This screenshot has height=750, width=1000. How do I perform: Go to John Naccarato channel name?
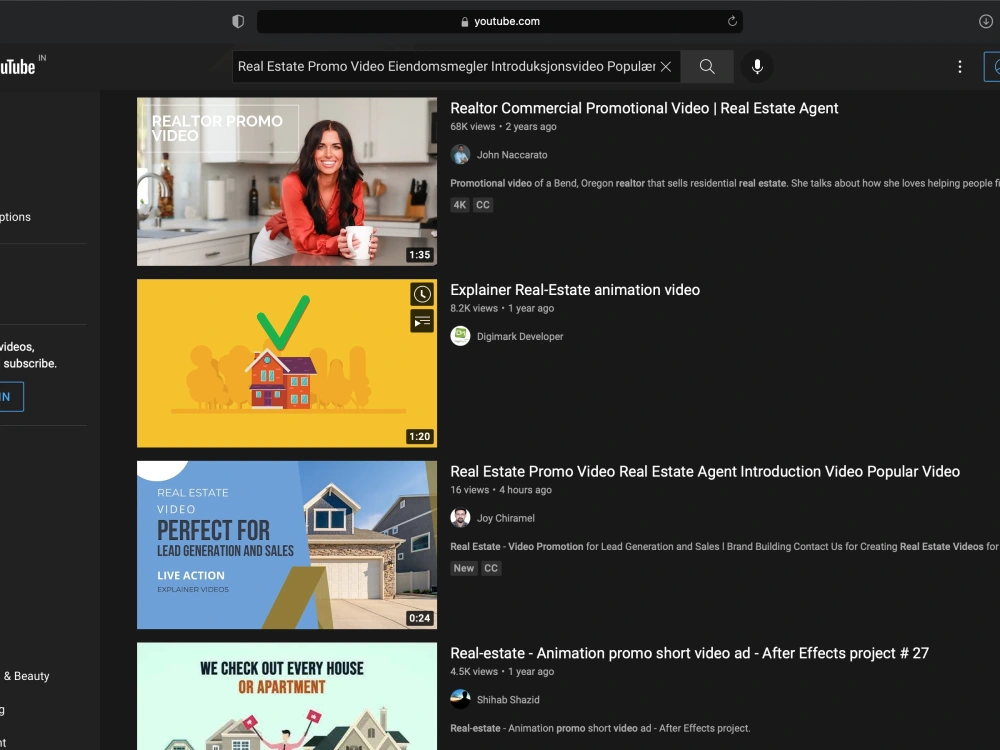click(511, 155)
